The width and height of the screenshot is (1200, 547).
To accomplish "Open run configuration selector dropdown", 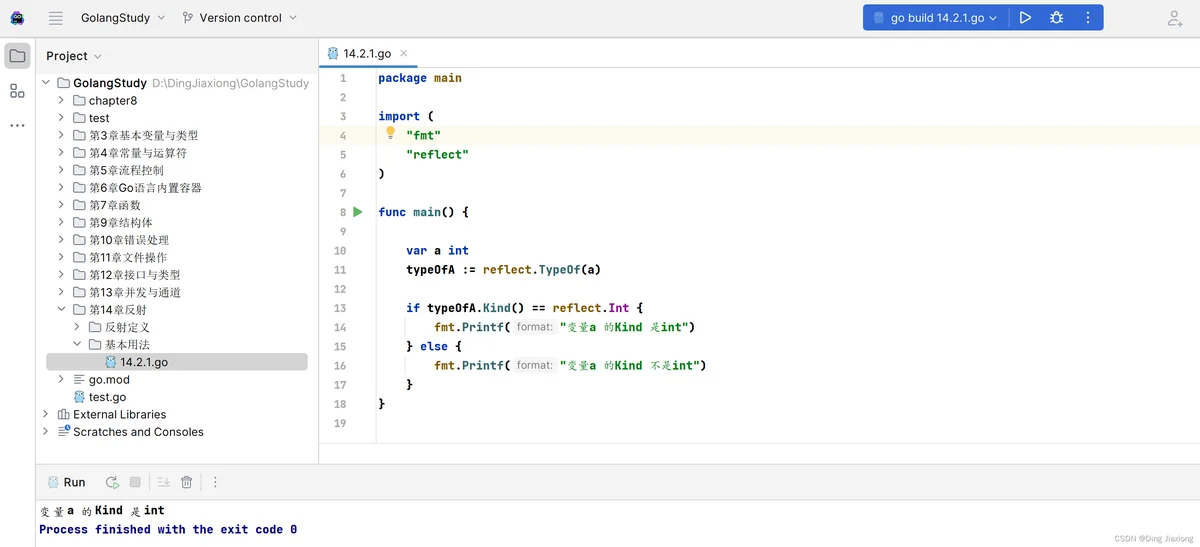I will pyautogui.click(x=935, y=18).
